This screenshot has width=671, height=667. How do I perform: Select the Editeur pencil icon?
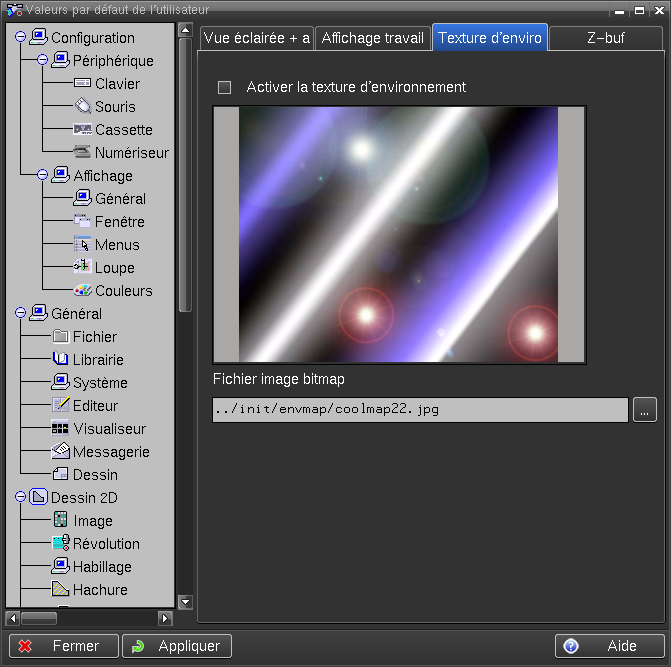[x=60, y=405]
